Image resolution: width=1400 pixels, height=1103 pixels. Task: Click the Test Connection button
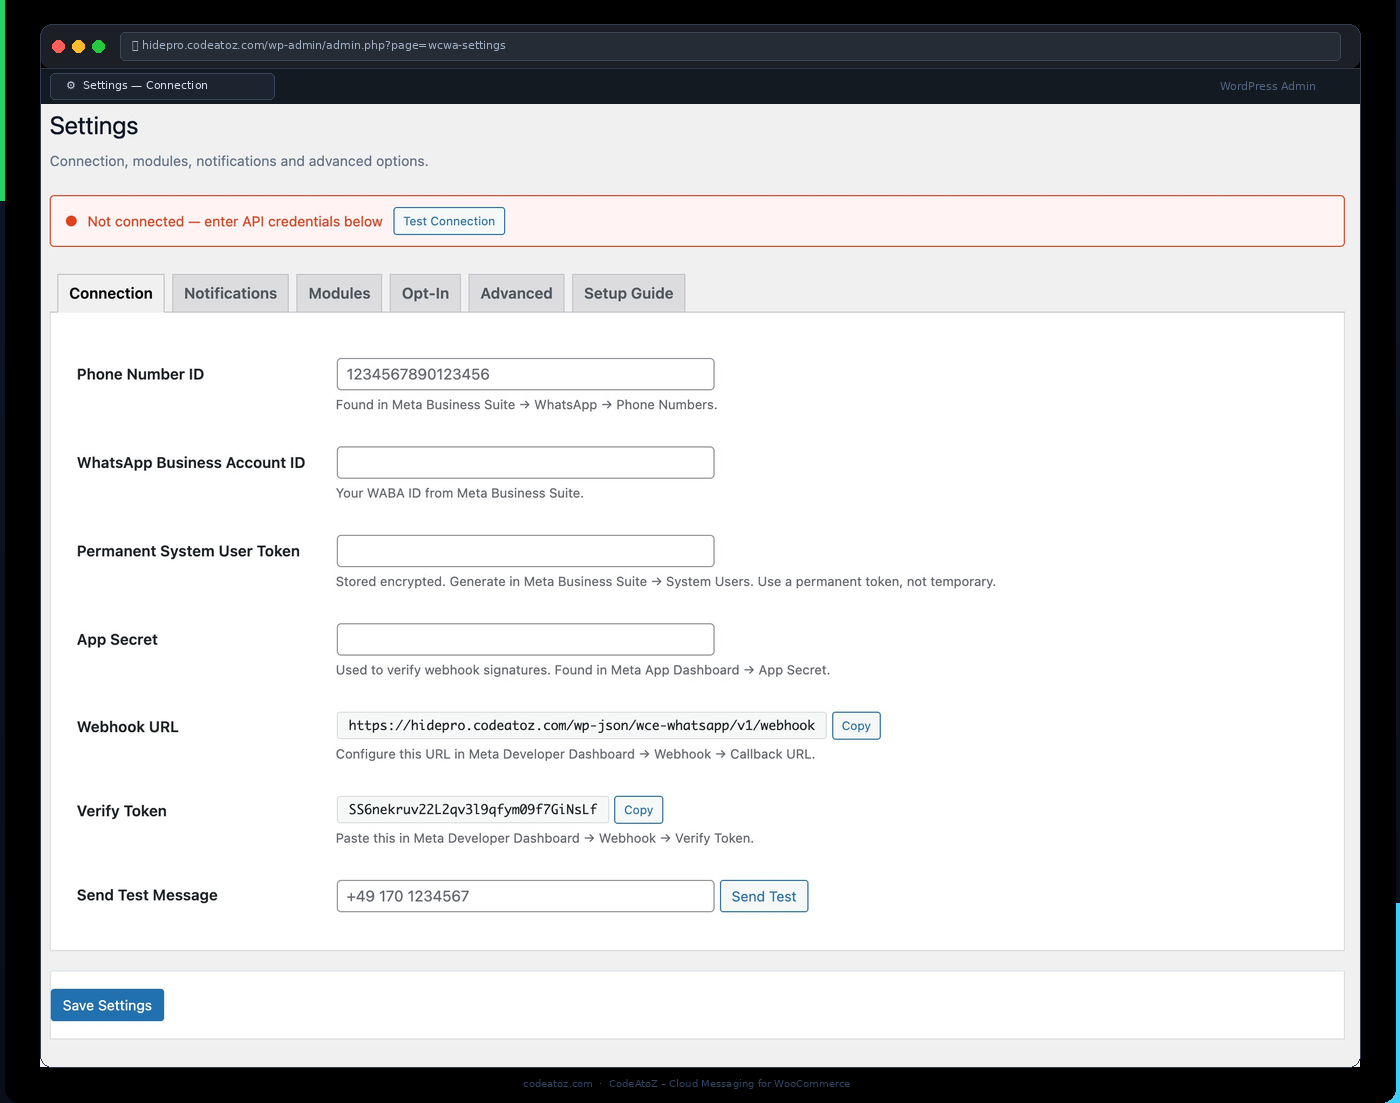tap(449, 221)
